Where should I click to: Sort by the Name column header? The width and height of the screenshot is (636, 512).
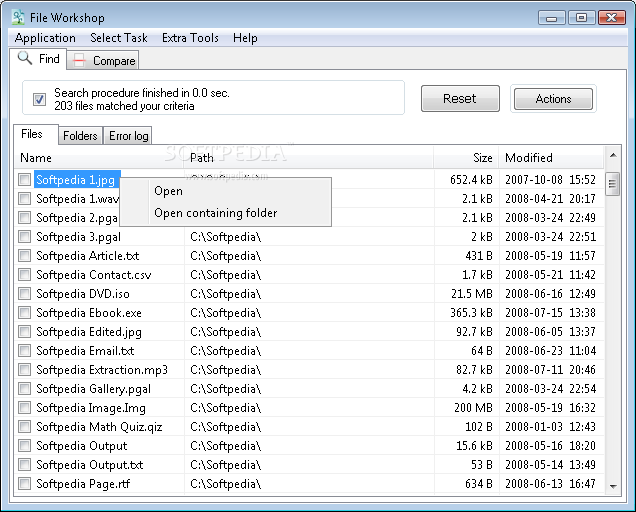pos(99,157)
